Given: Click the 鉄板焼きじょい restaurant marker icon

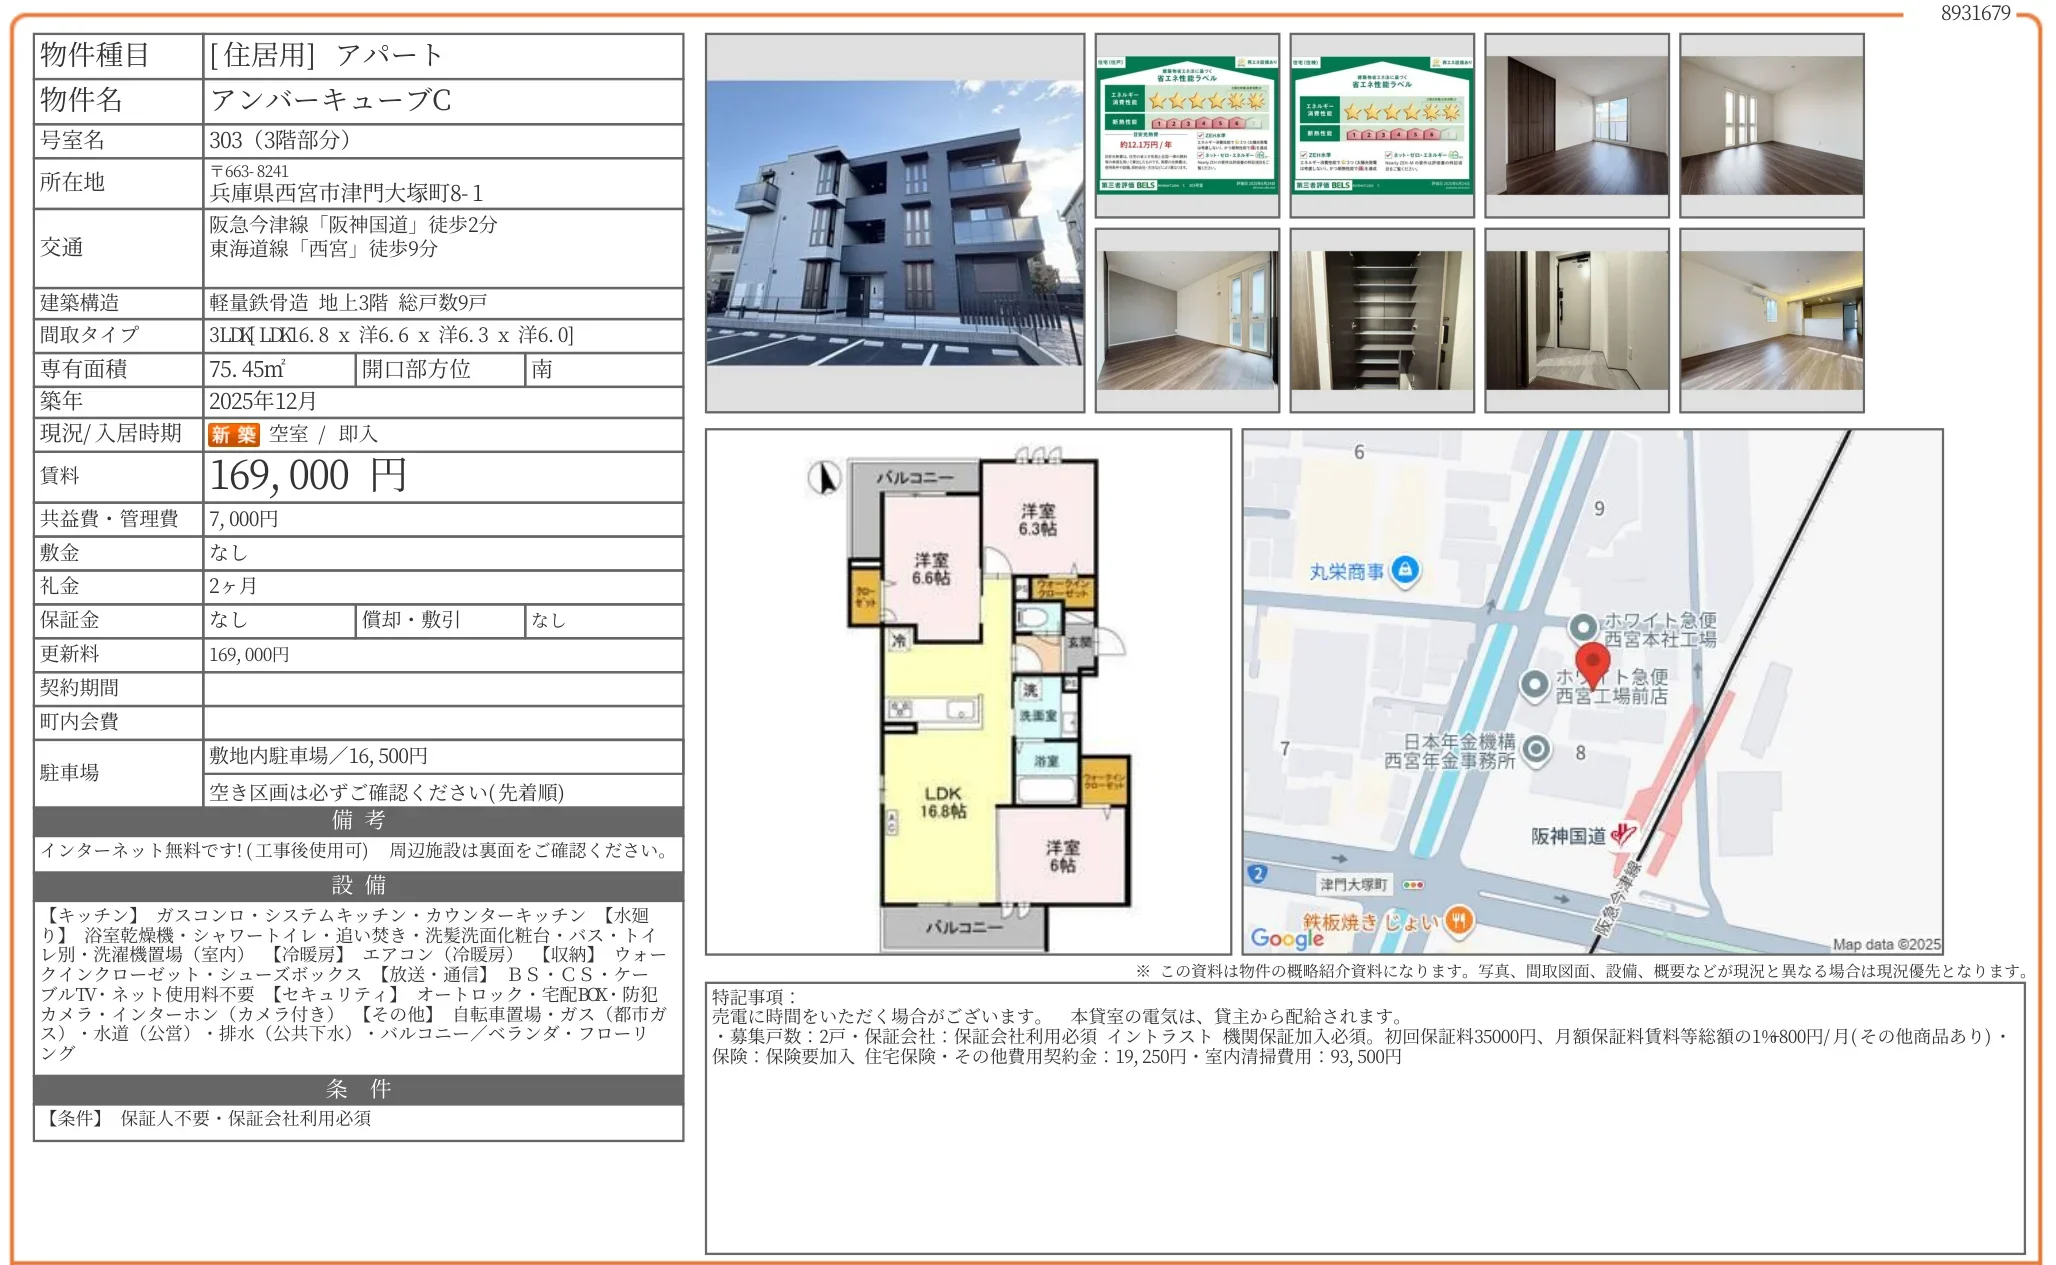Looking at the screenshot, I should tap(1459, 920).
